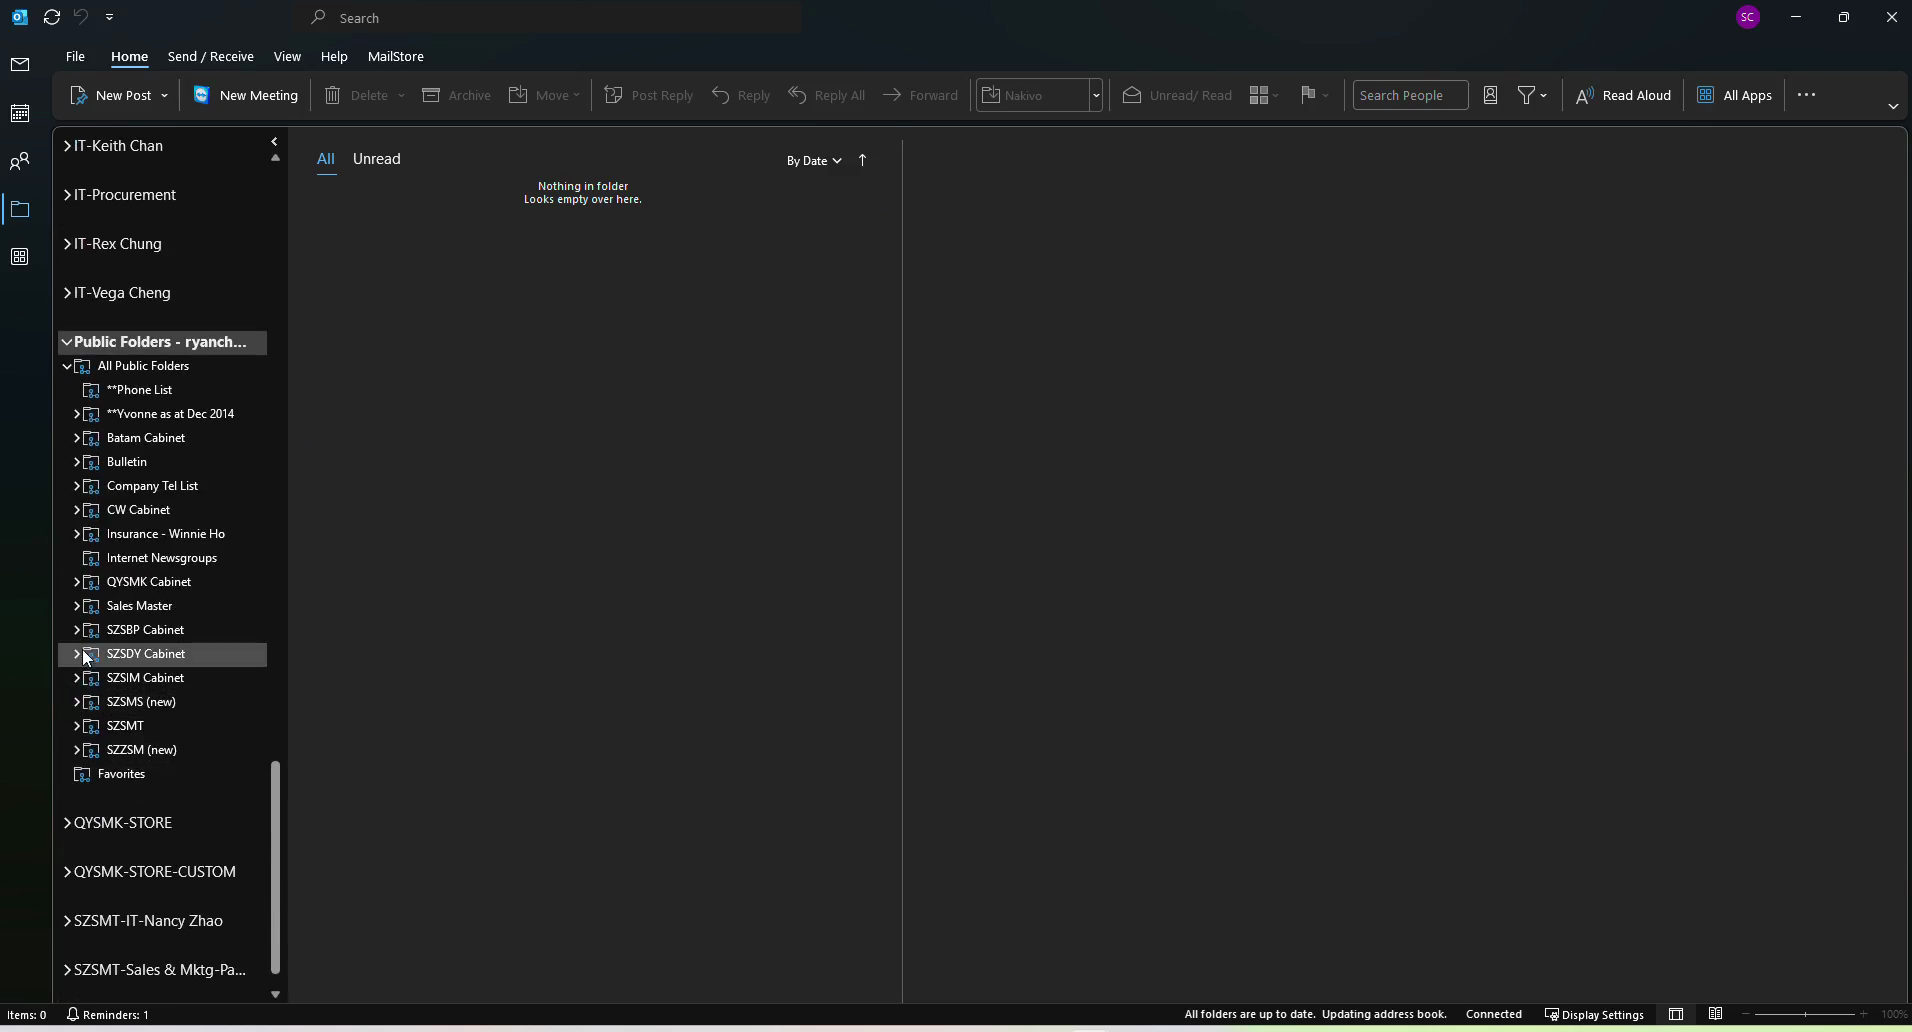The width and height of the screenshot is (1912, 1032).
Task: Open the Help tab
Action: click(334, 57)
